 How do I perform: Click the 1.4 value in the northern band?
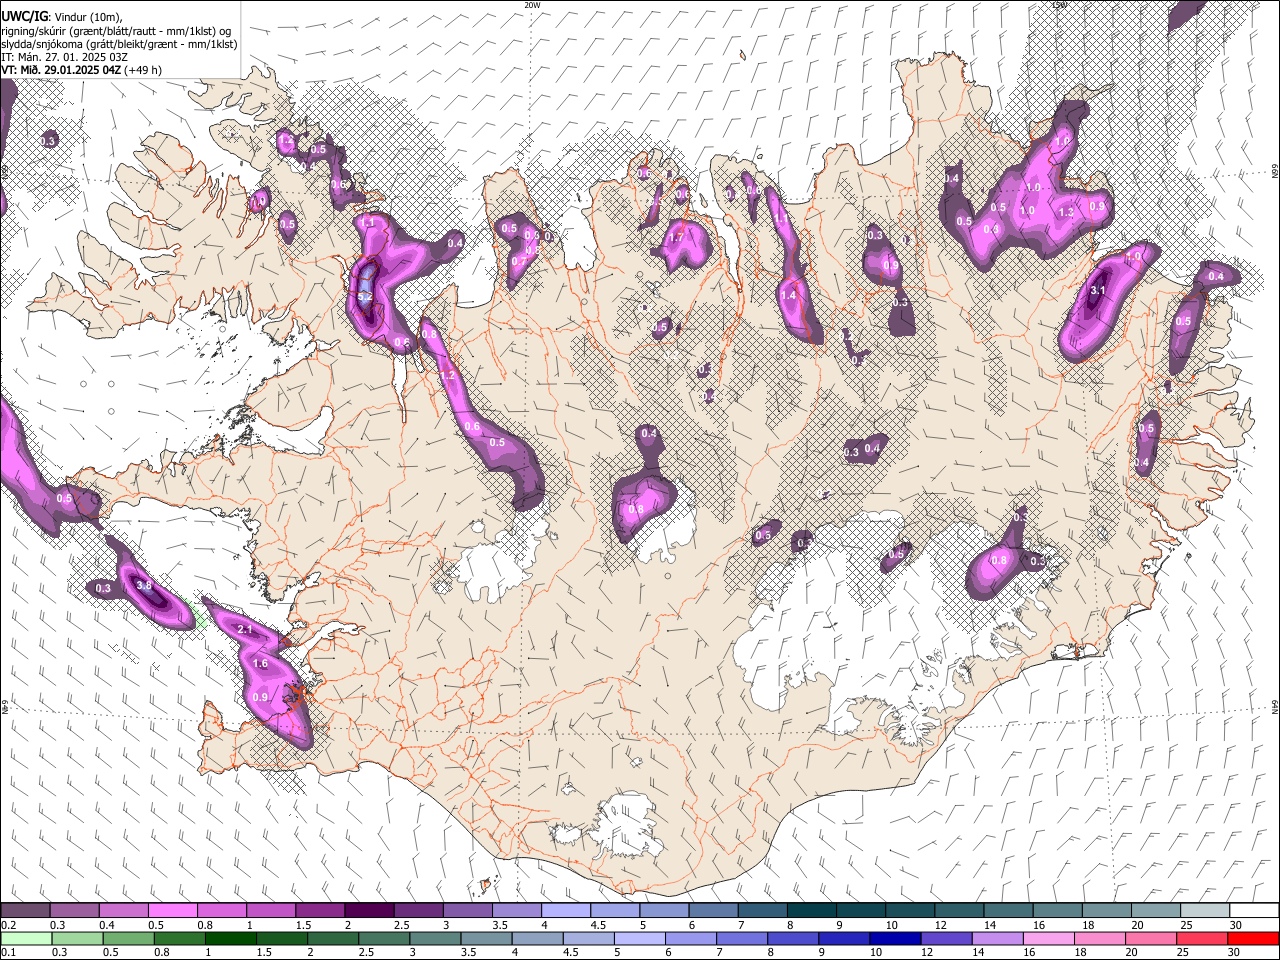(x=788, y=296)
